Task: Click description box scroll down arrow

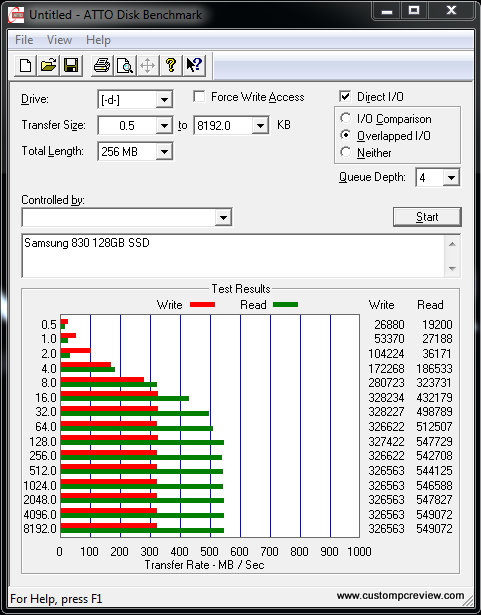Action: (452, 269)
